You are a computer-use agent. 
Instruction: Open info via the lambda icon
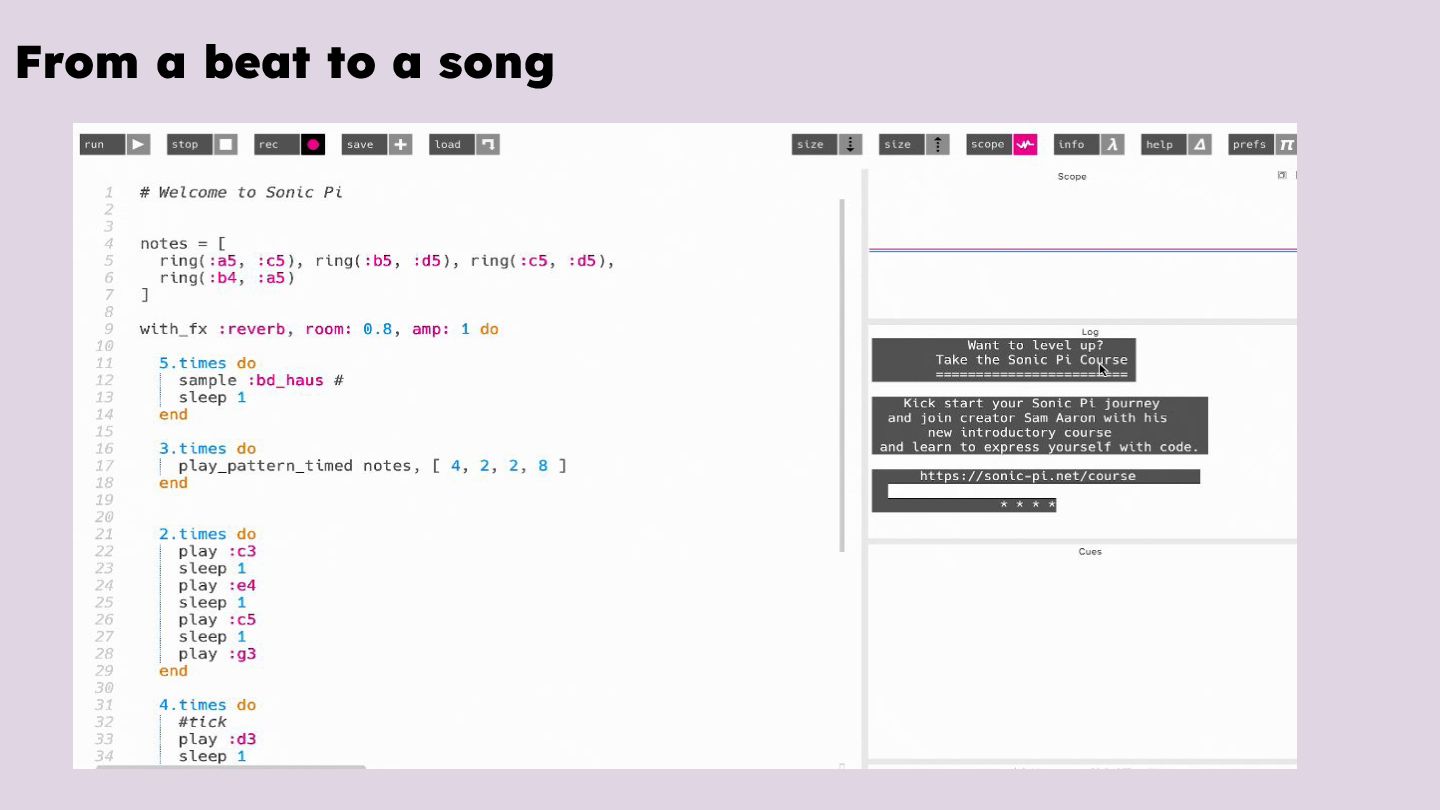coord(1112,144)
